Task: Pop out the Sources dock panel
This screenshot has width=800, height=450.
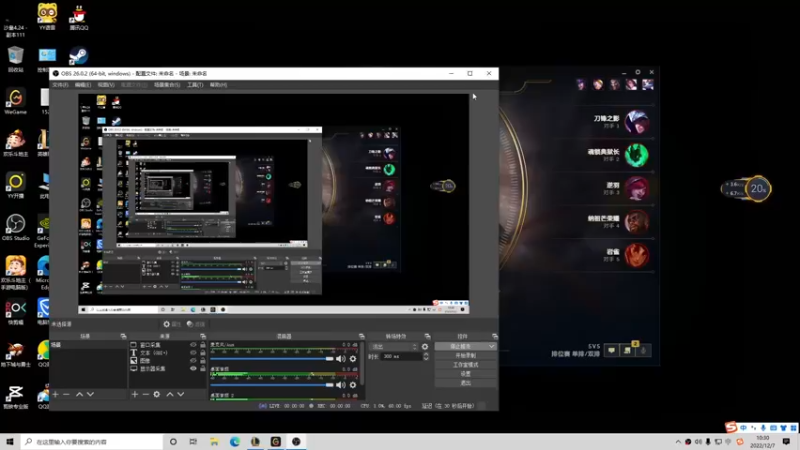Action: point(203,336)
